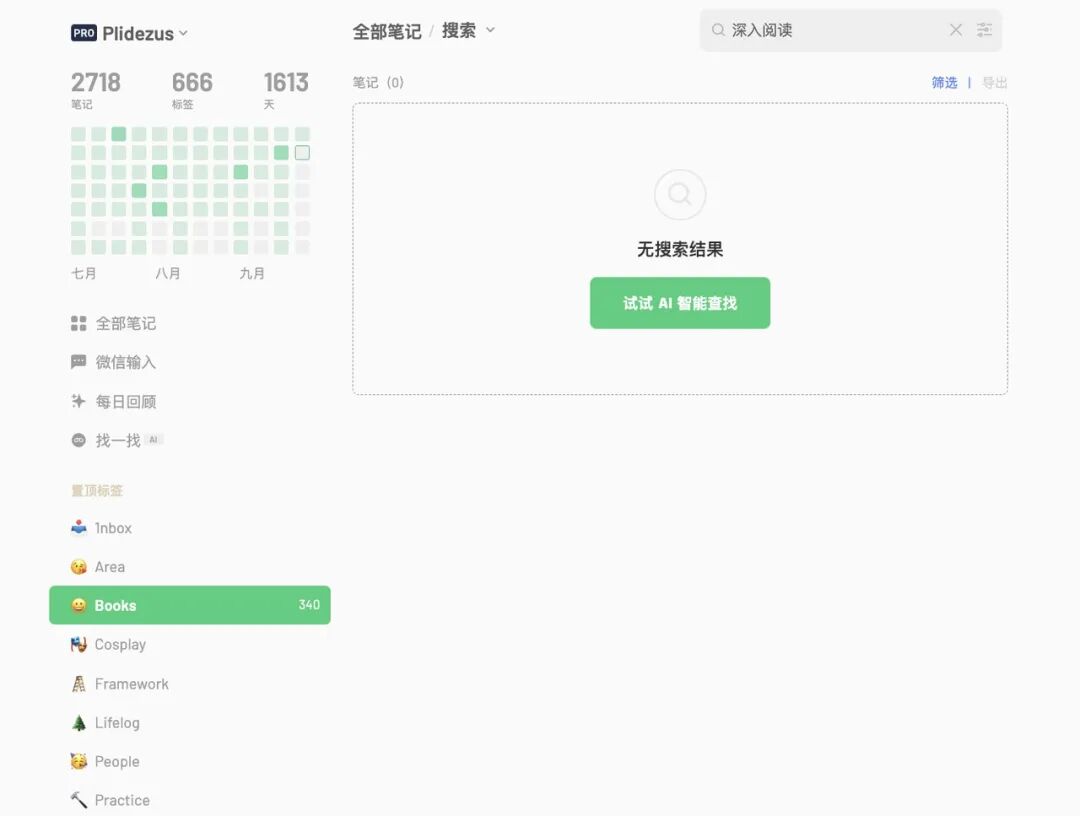Click the Inbox tray emoji icon
Screen dimensions: 1080x816
(79, 527)
